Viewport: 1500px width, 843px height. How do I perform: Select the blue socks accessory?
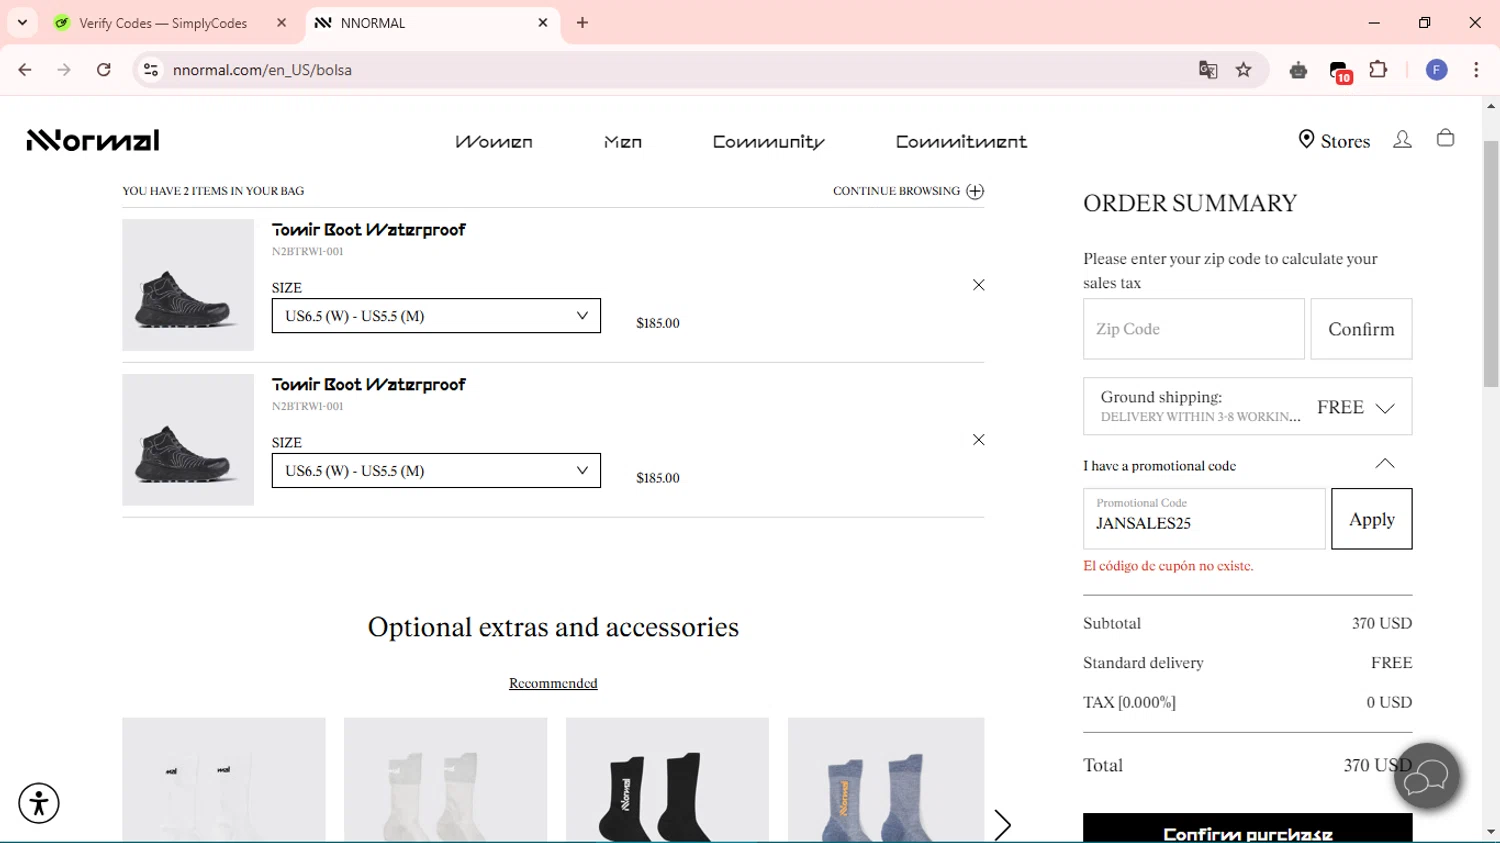(x=886, y=780)
